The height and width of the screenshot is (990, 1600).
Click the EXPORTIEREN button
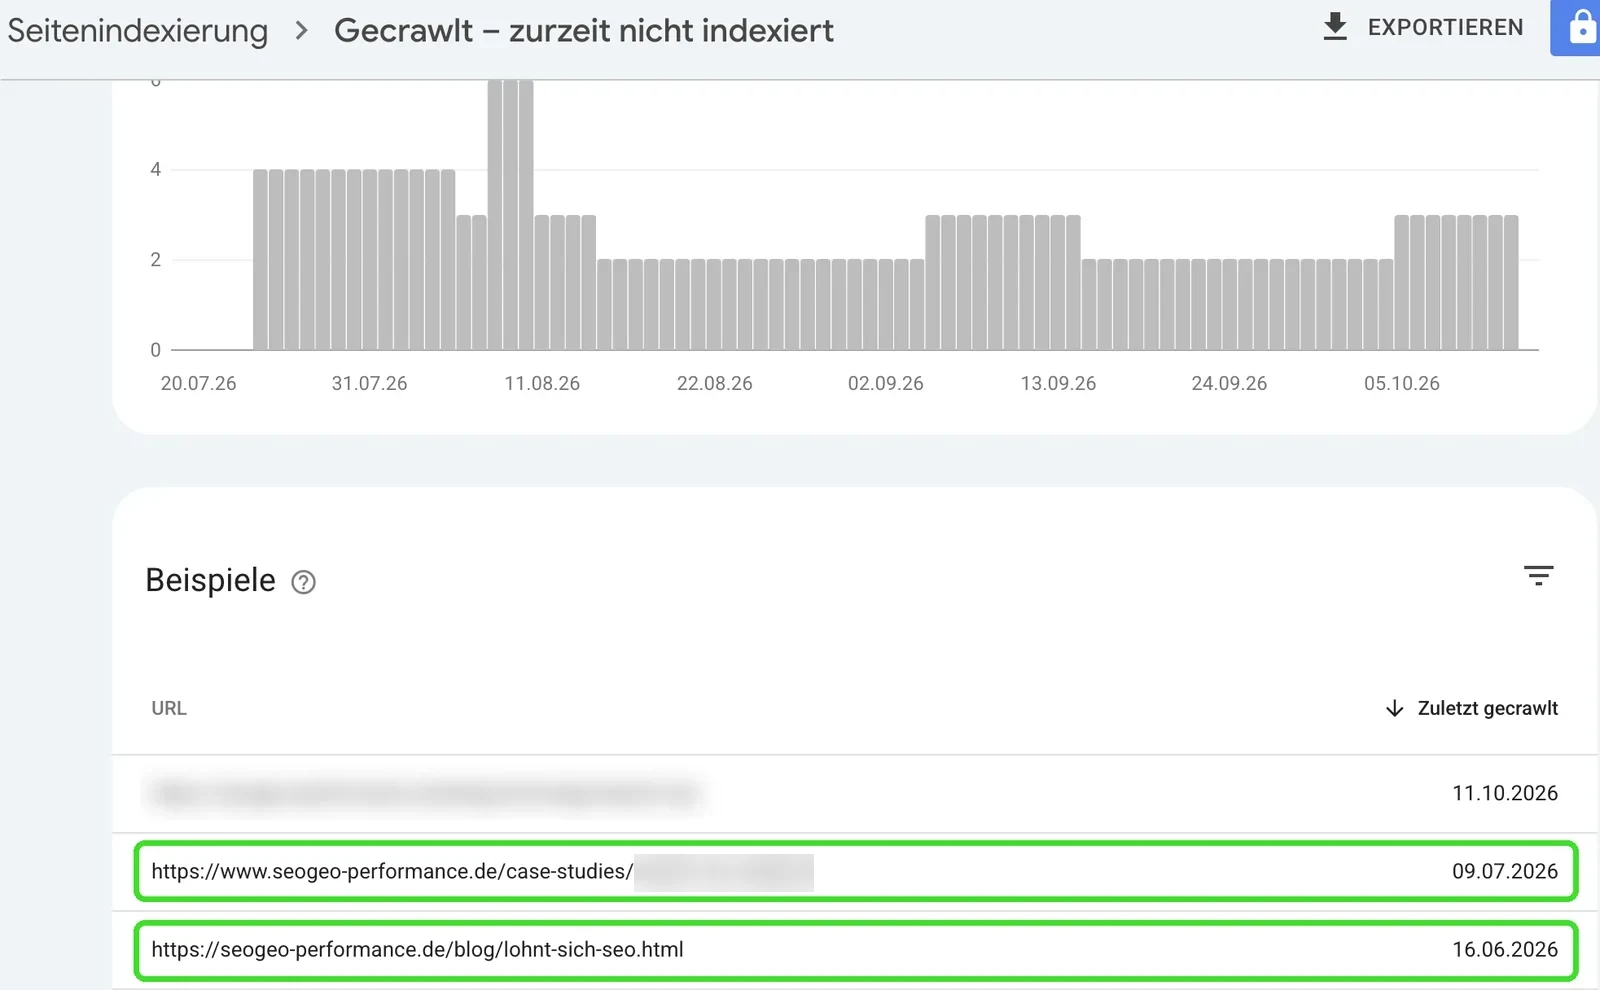click(1422, 27)
